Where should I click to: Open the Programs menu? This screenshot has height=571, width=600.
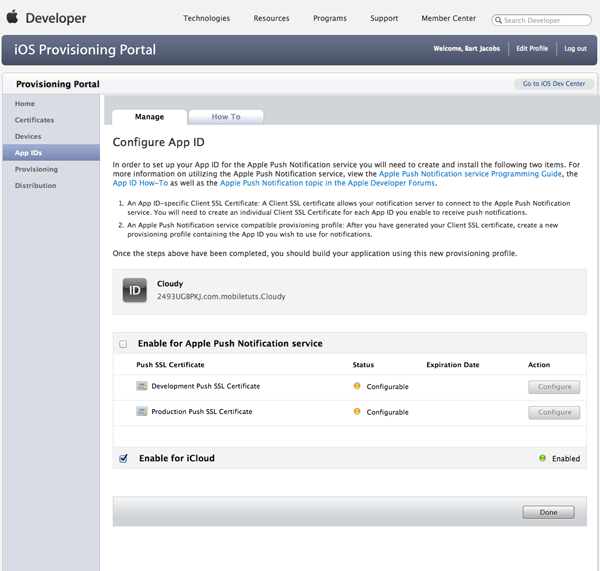click(x=330, y=18)
